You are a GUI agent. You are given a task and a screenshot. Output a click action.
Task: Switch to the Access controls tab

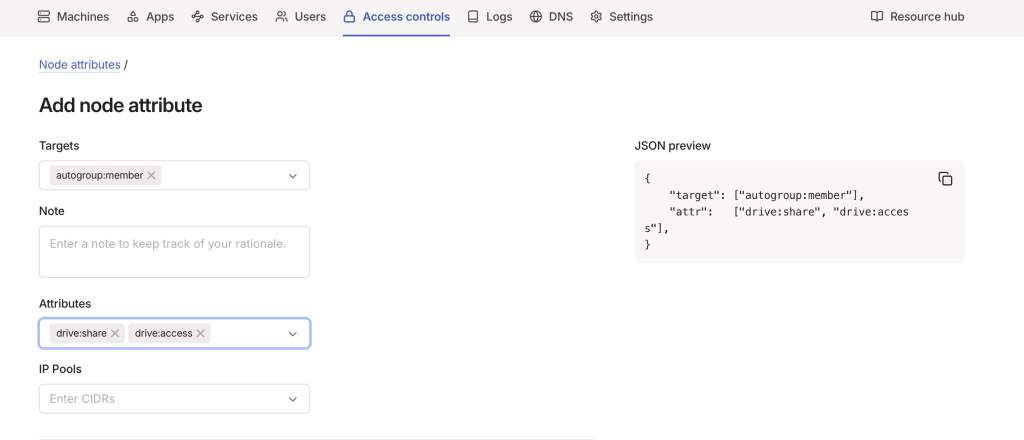tap(406, 17)
